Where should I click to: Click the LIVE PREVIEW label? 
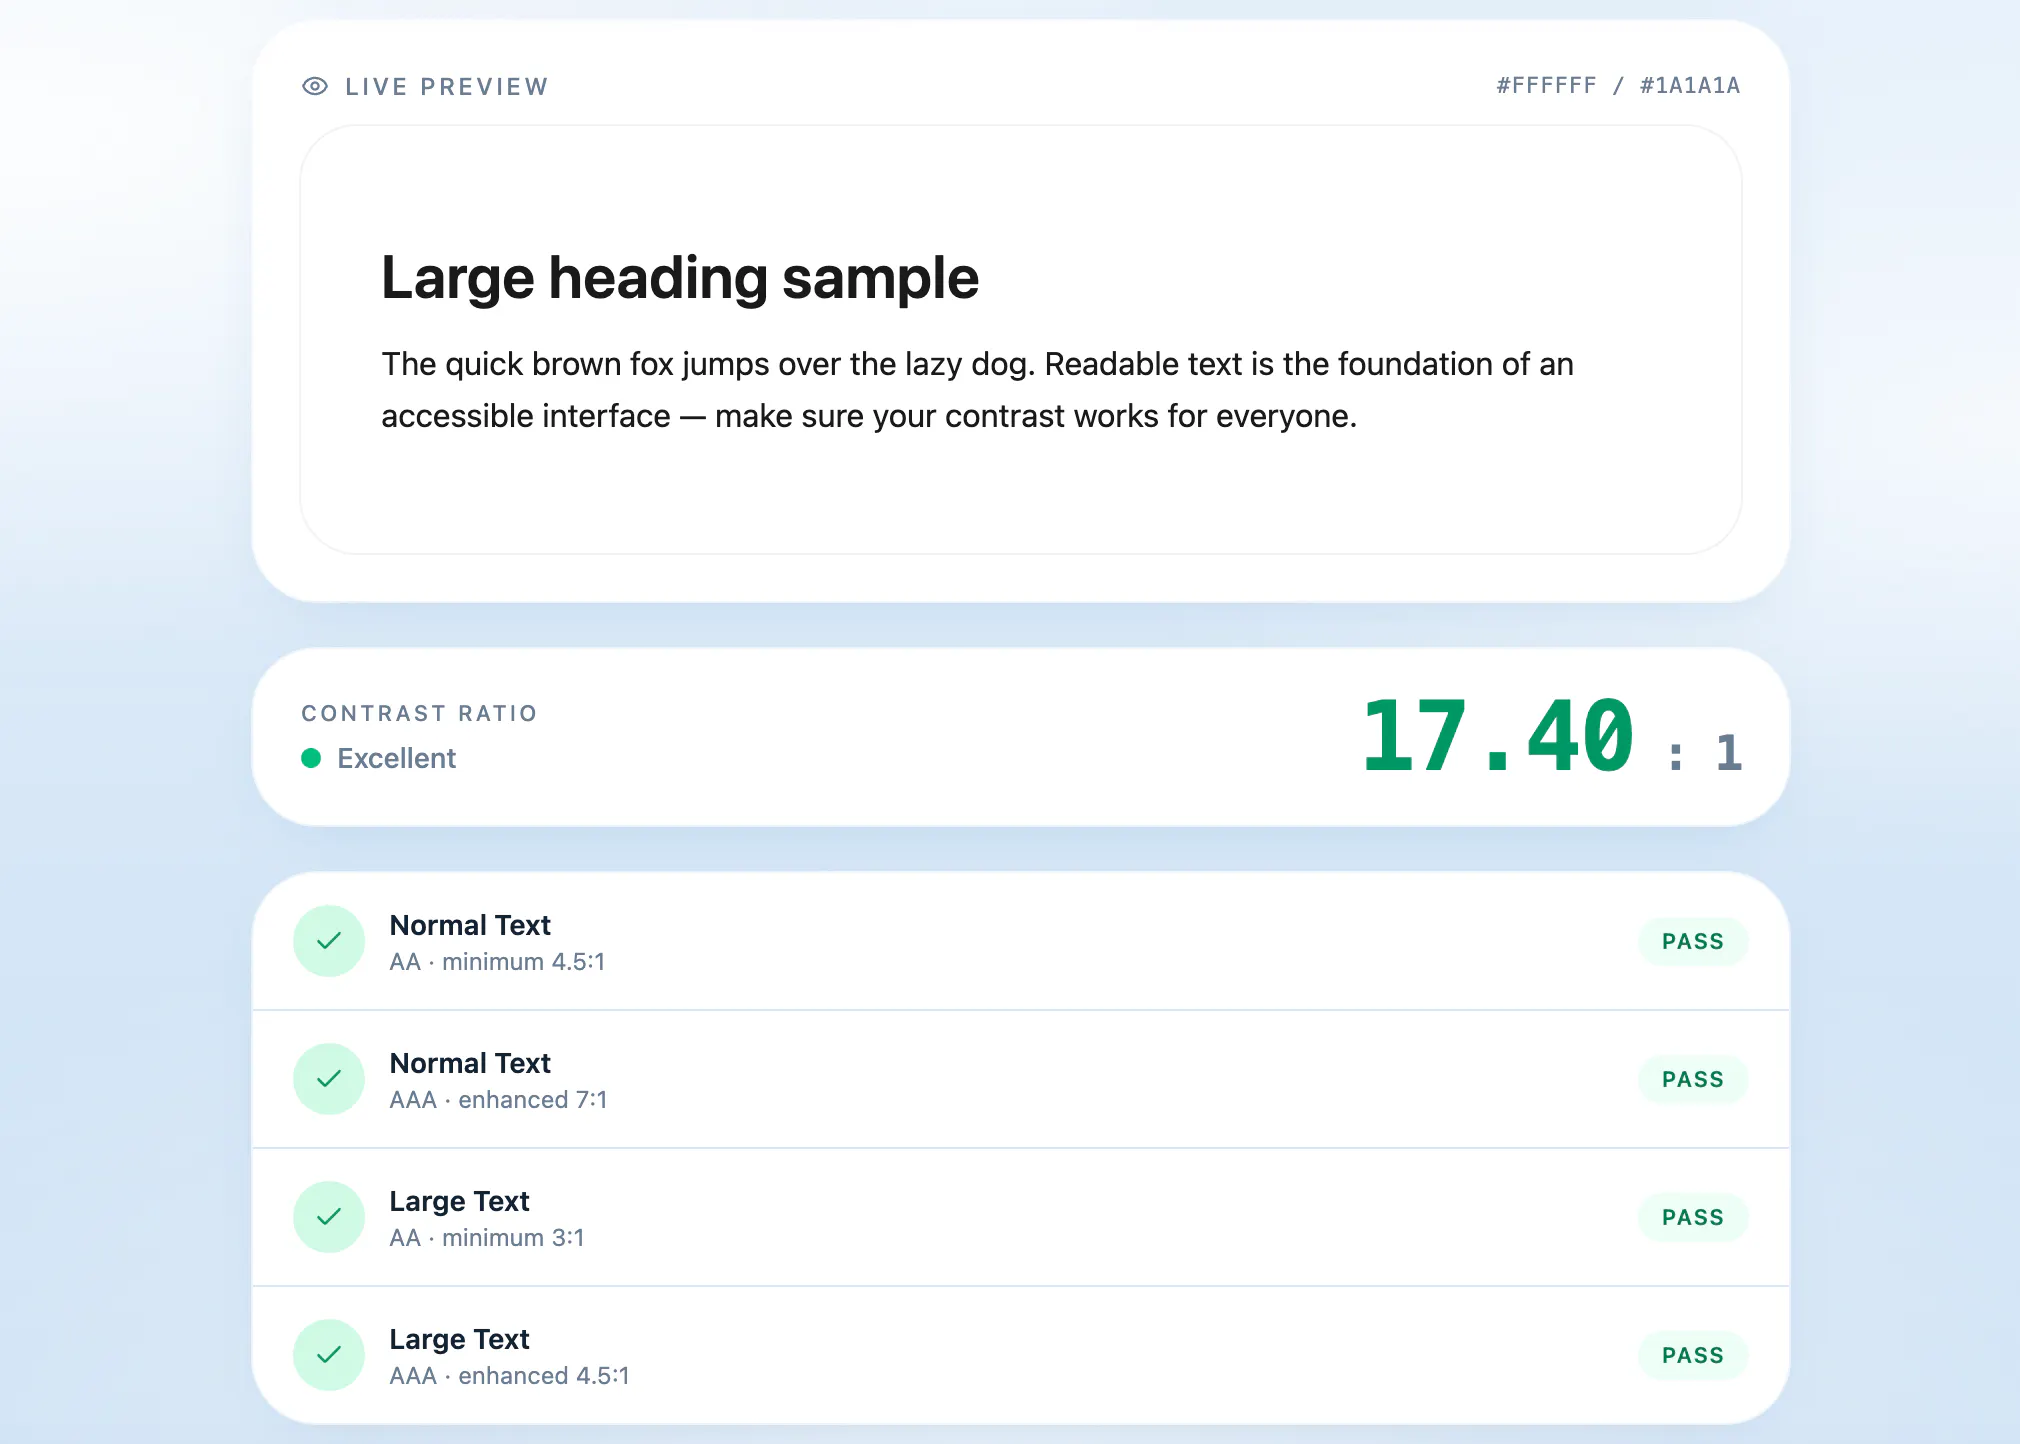447,87
